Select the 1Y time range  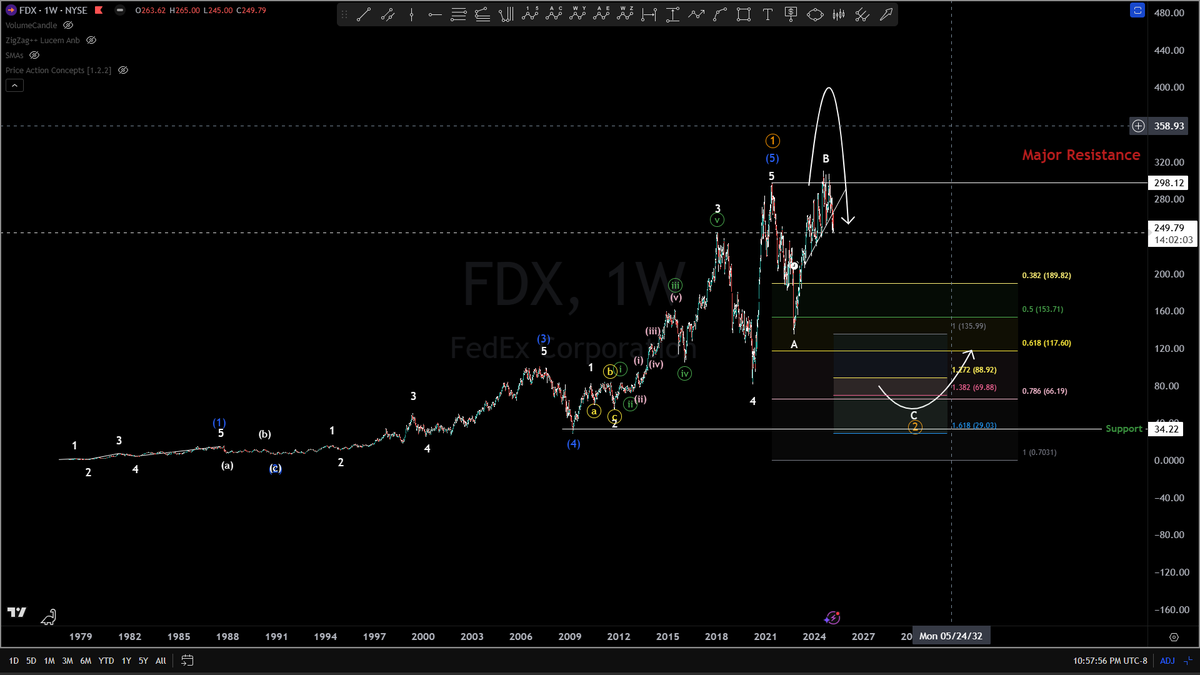pos(125,661)
